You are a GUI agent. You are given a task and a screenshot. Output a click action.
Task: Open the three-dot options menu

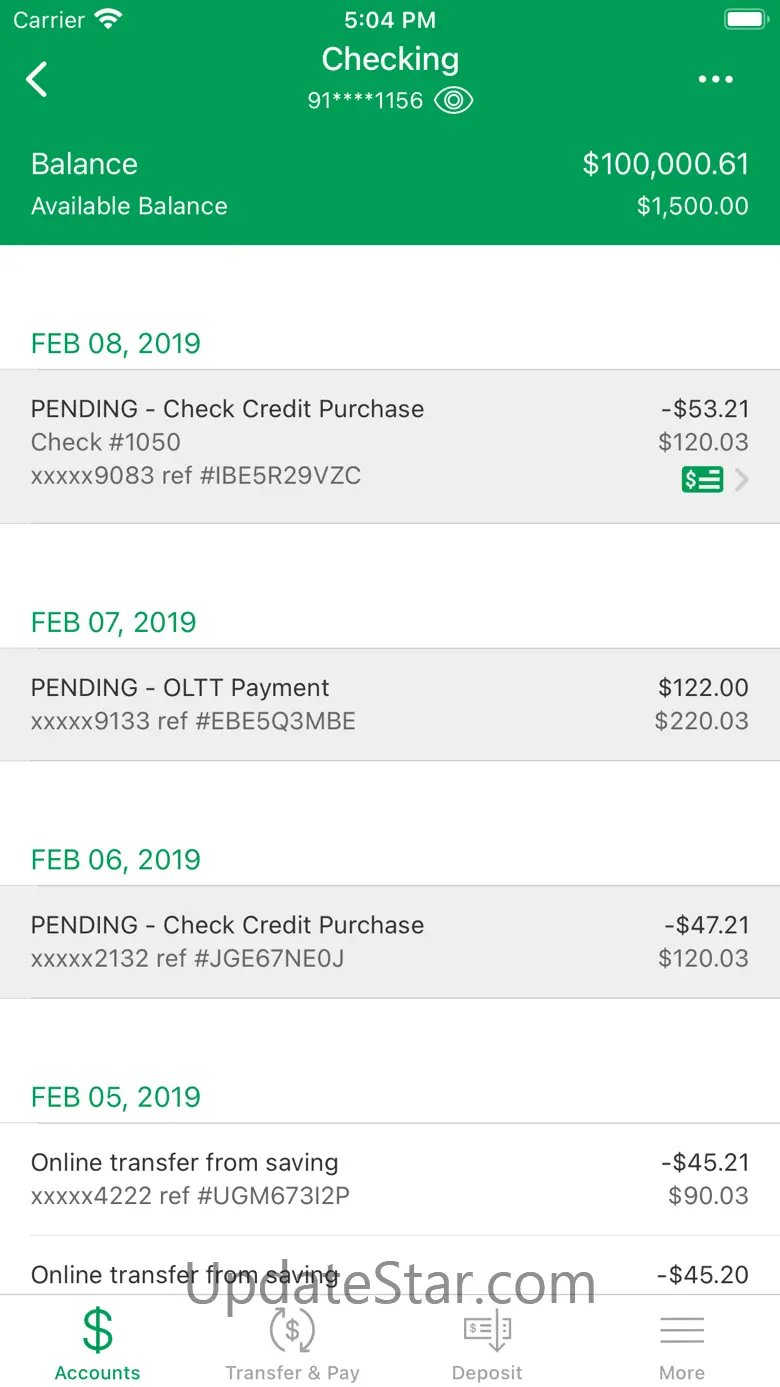coord(715,80)
